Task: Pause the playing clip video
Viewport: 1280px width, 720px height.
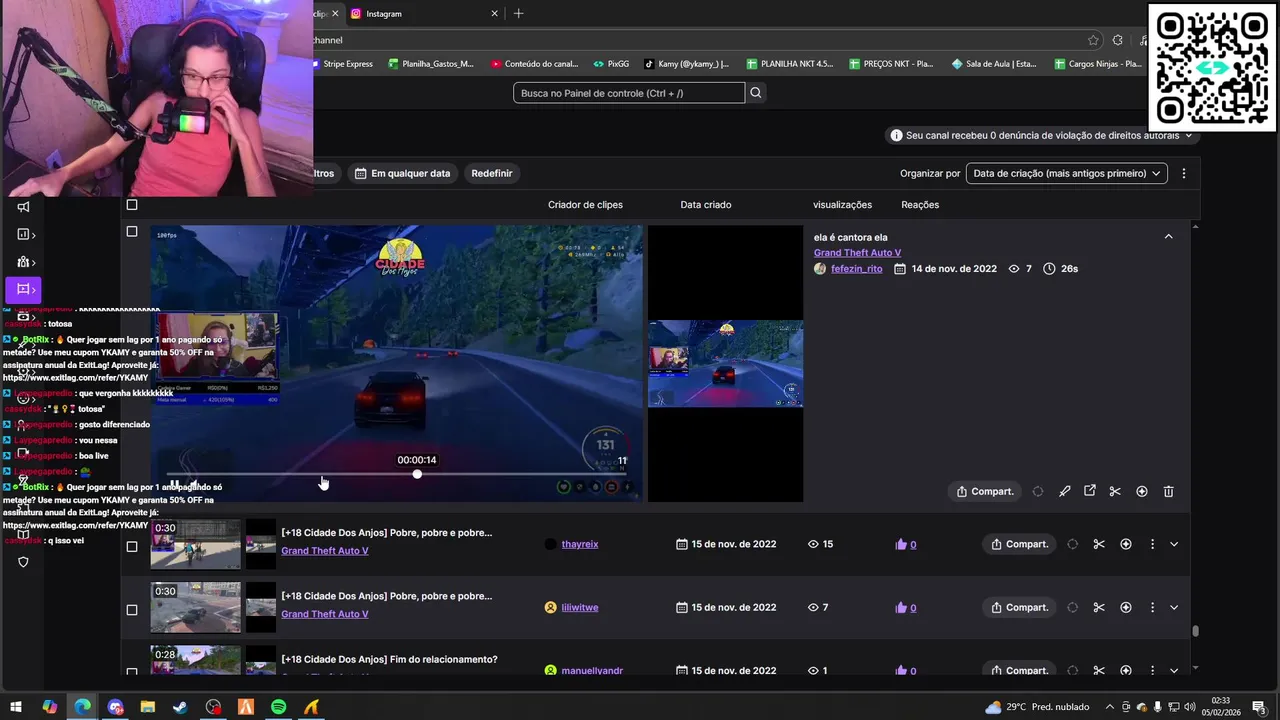Action: (x=174, y=485)
